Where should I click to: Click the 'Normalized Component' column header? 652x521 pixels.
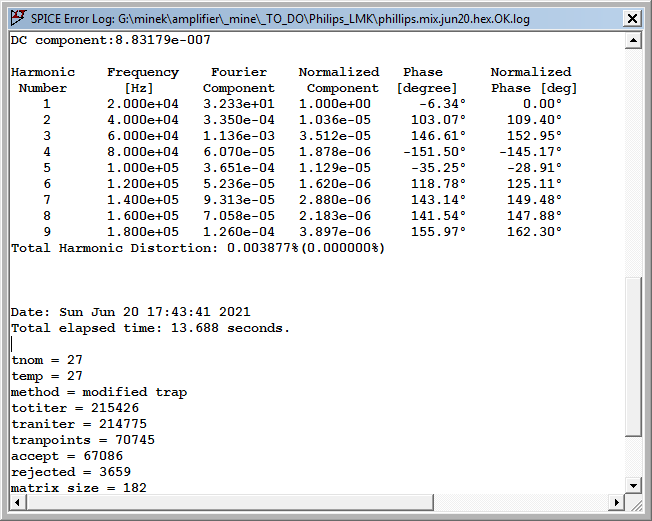coord(339,80)
